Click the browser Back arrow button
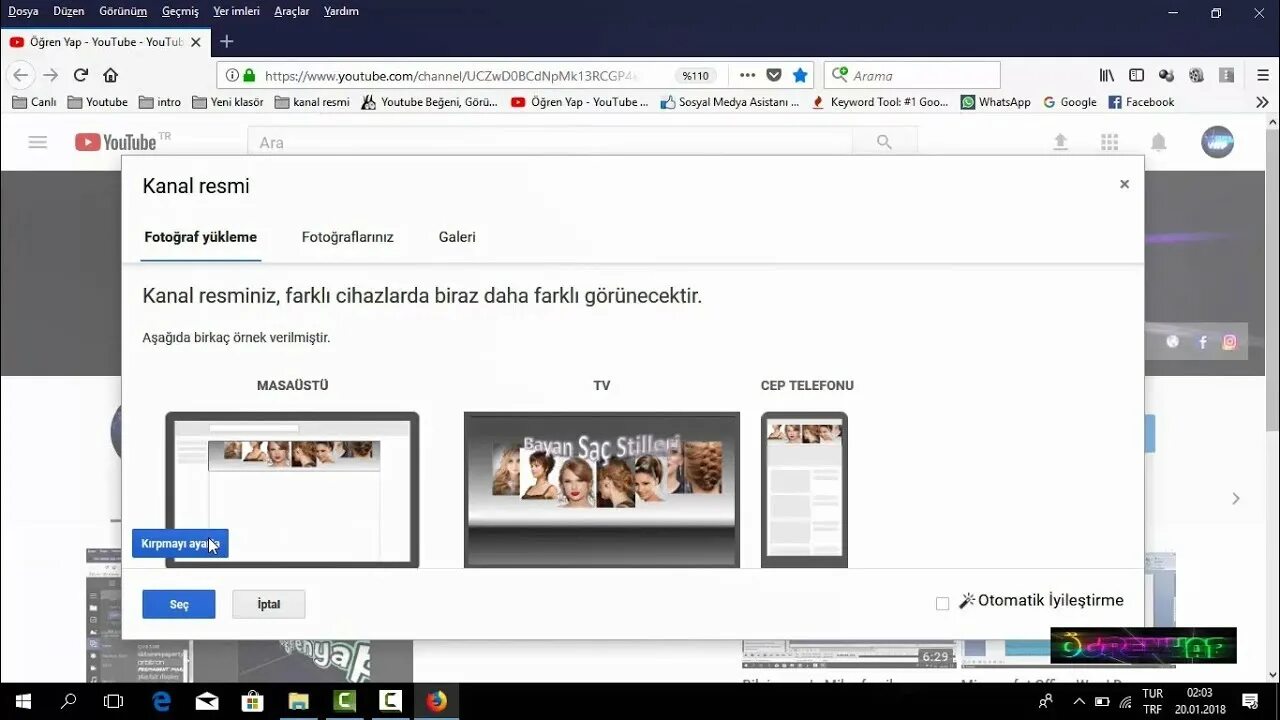 [x=20, y=75]
